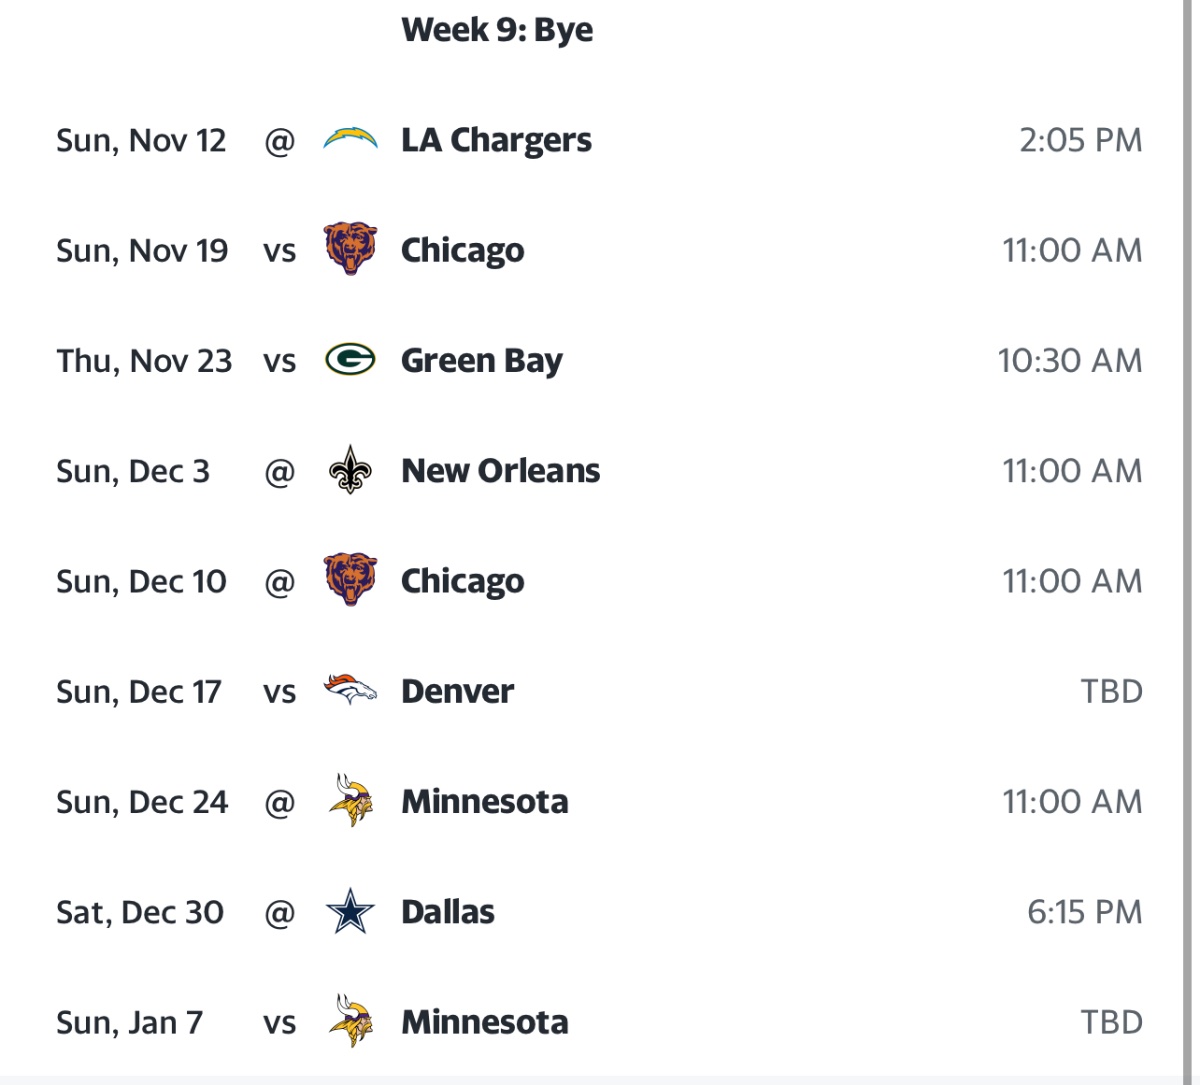Click the Vikings logo on Jan 7
Viewport: 1200px width, 1085px height.
pos(350,1022)
